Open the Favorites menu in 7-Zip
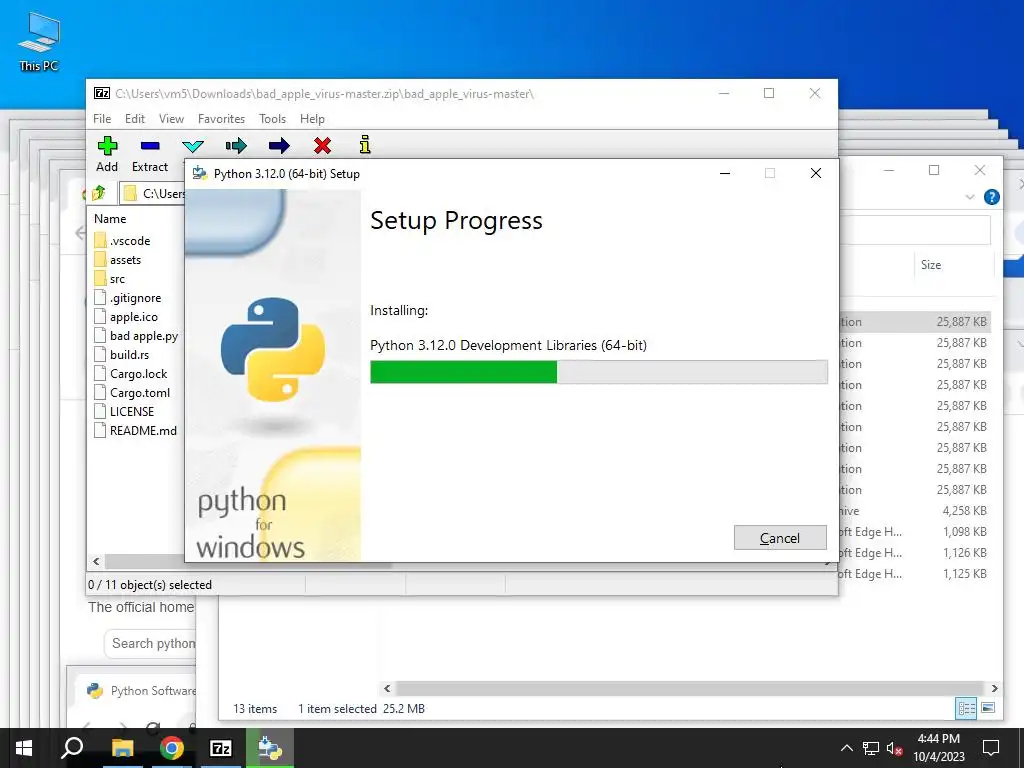Viewport: 1024px width, 768px height. click(221, 119)
